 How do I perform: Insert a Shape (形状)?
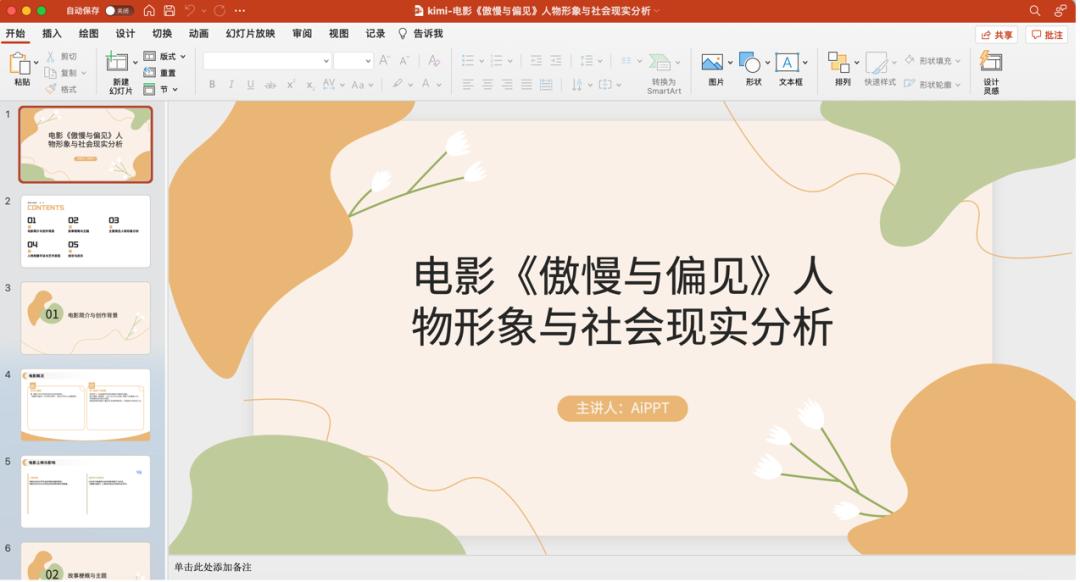coord(749,63)
